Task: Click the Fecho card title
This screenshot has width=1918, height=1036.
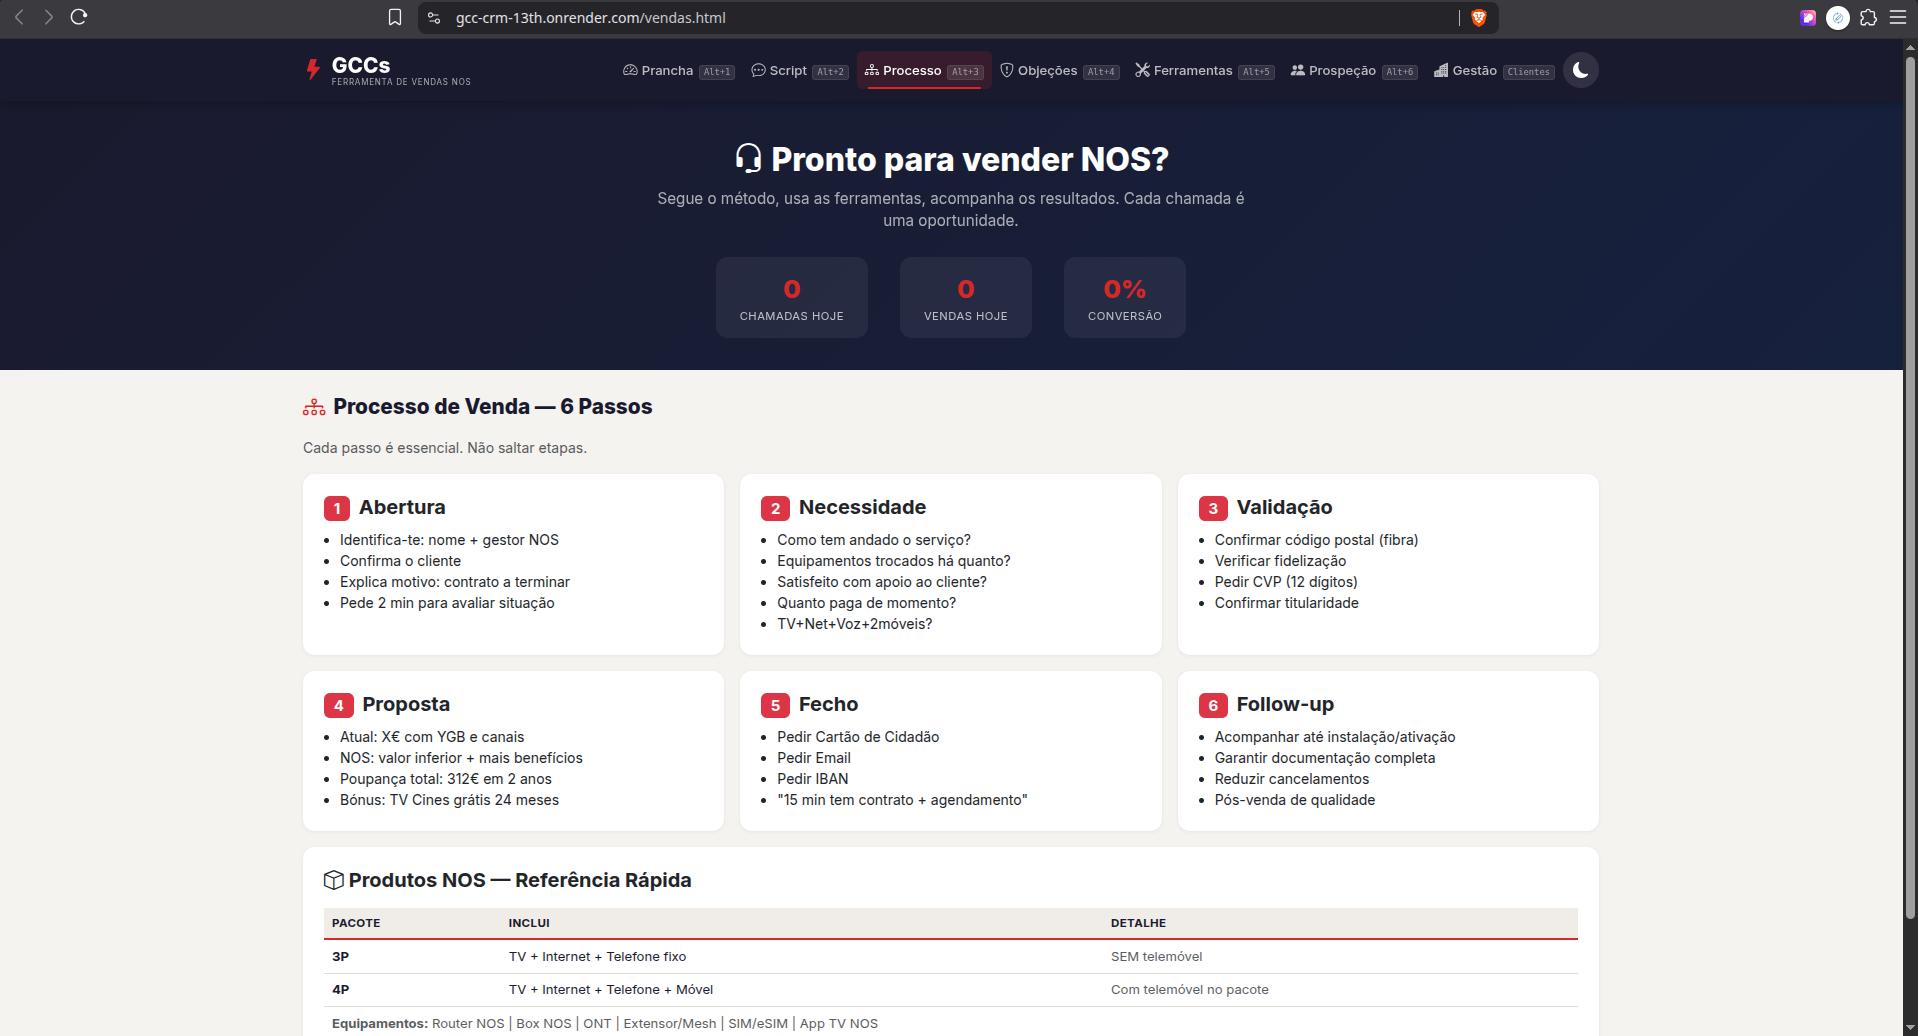Action: pos(828,704)
